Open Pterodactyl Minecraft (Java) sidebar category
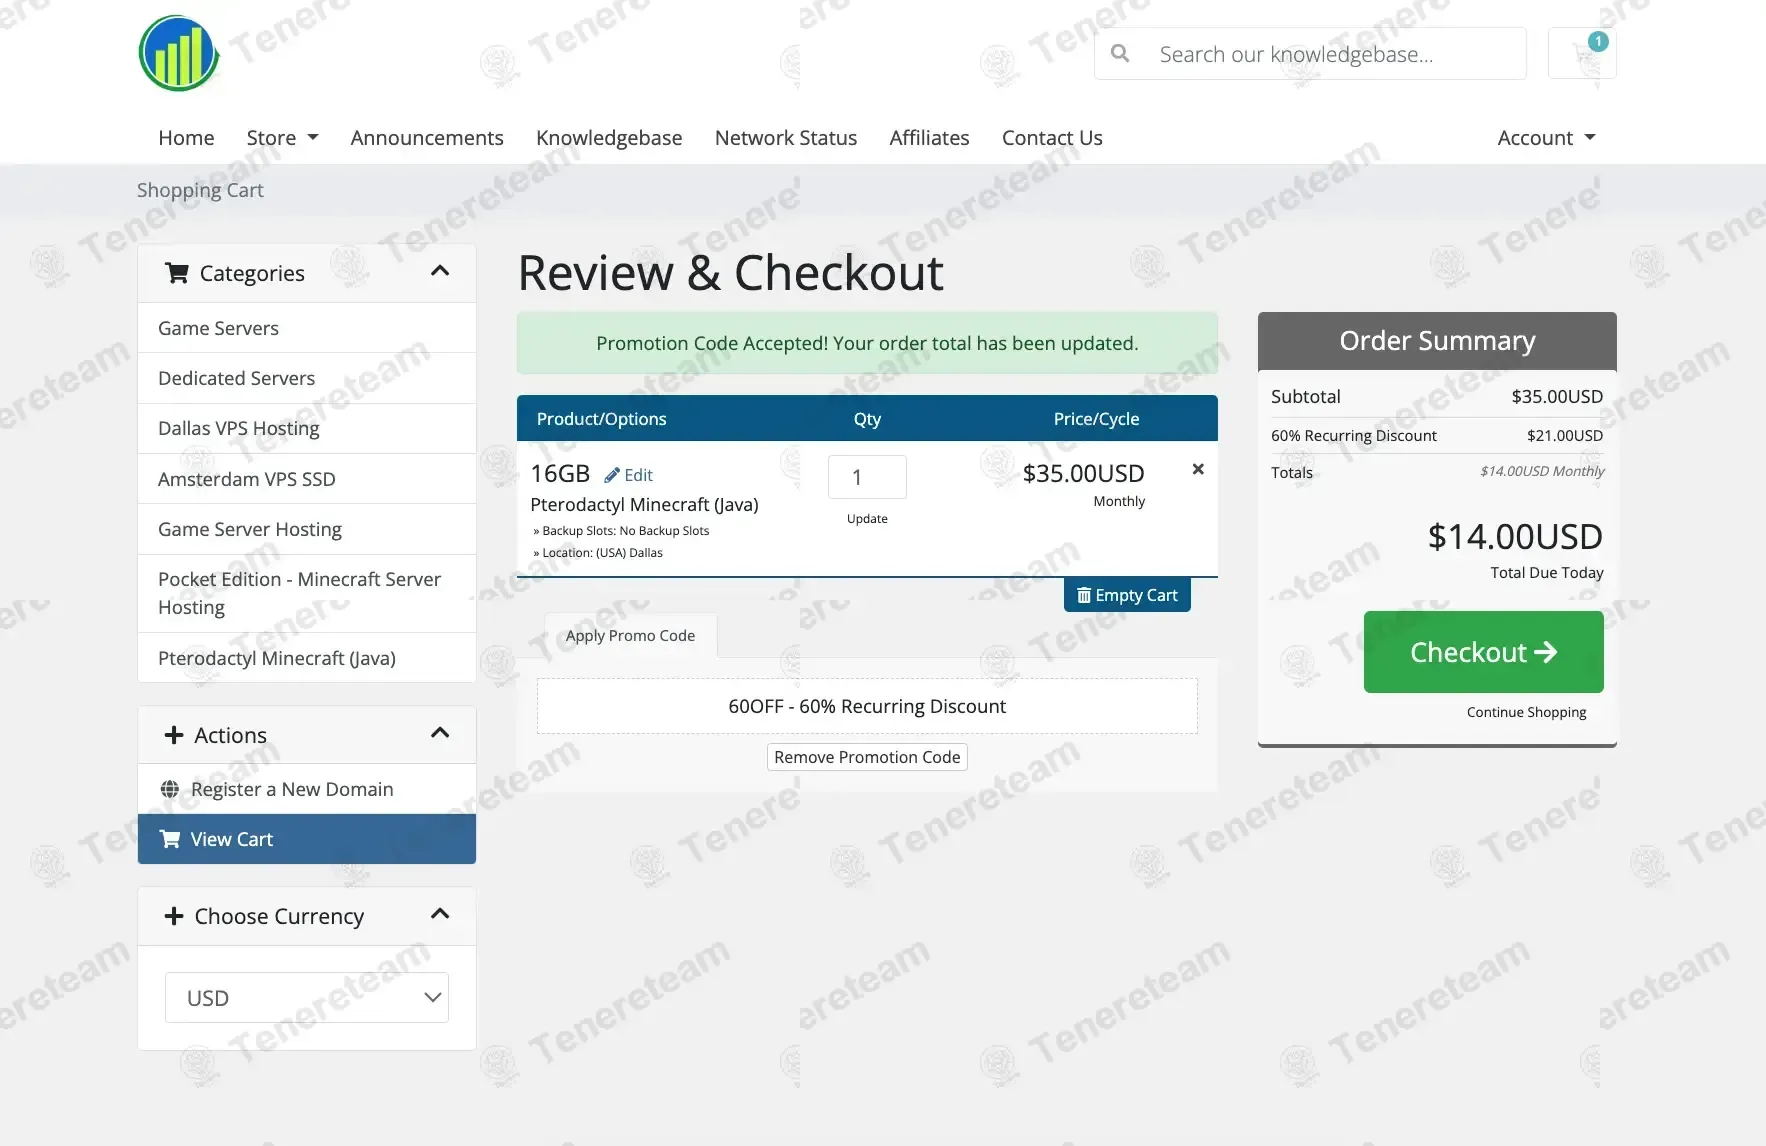This screenshot has height=1146, width=1766. 307,658
